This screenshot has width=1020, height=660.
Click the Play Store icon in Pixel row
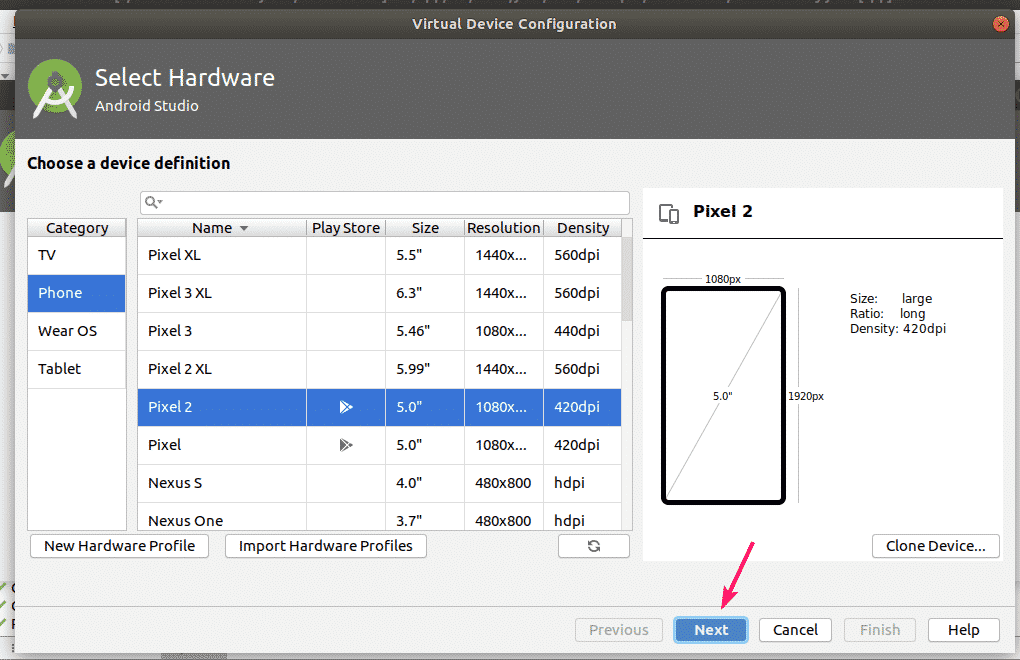pos(346,445)
